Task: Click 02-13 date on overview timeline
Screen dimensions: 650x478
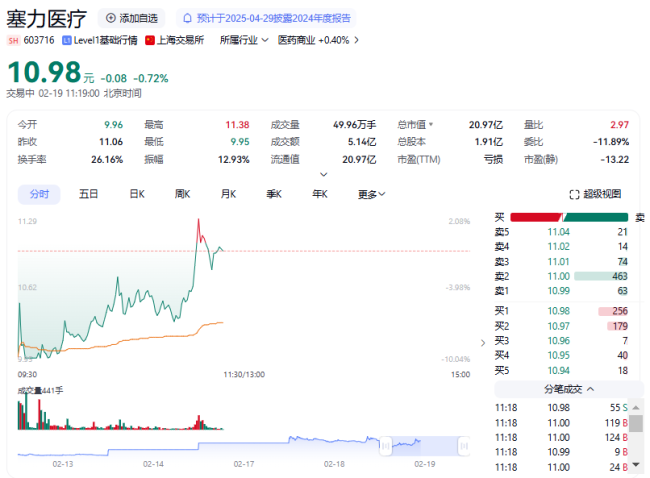Action: pos(63,464)
